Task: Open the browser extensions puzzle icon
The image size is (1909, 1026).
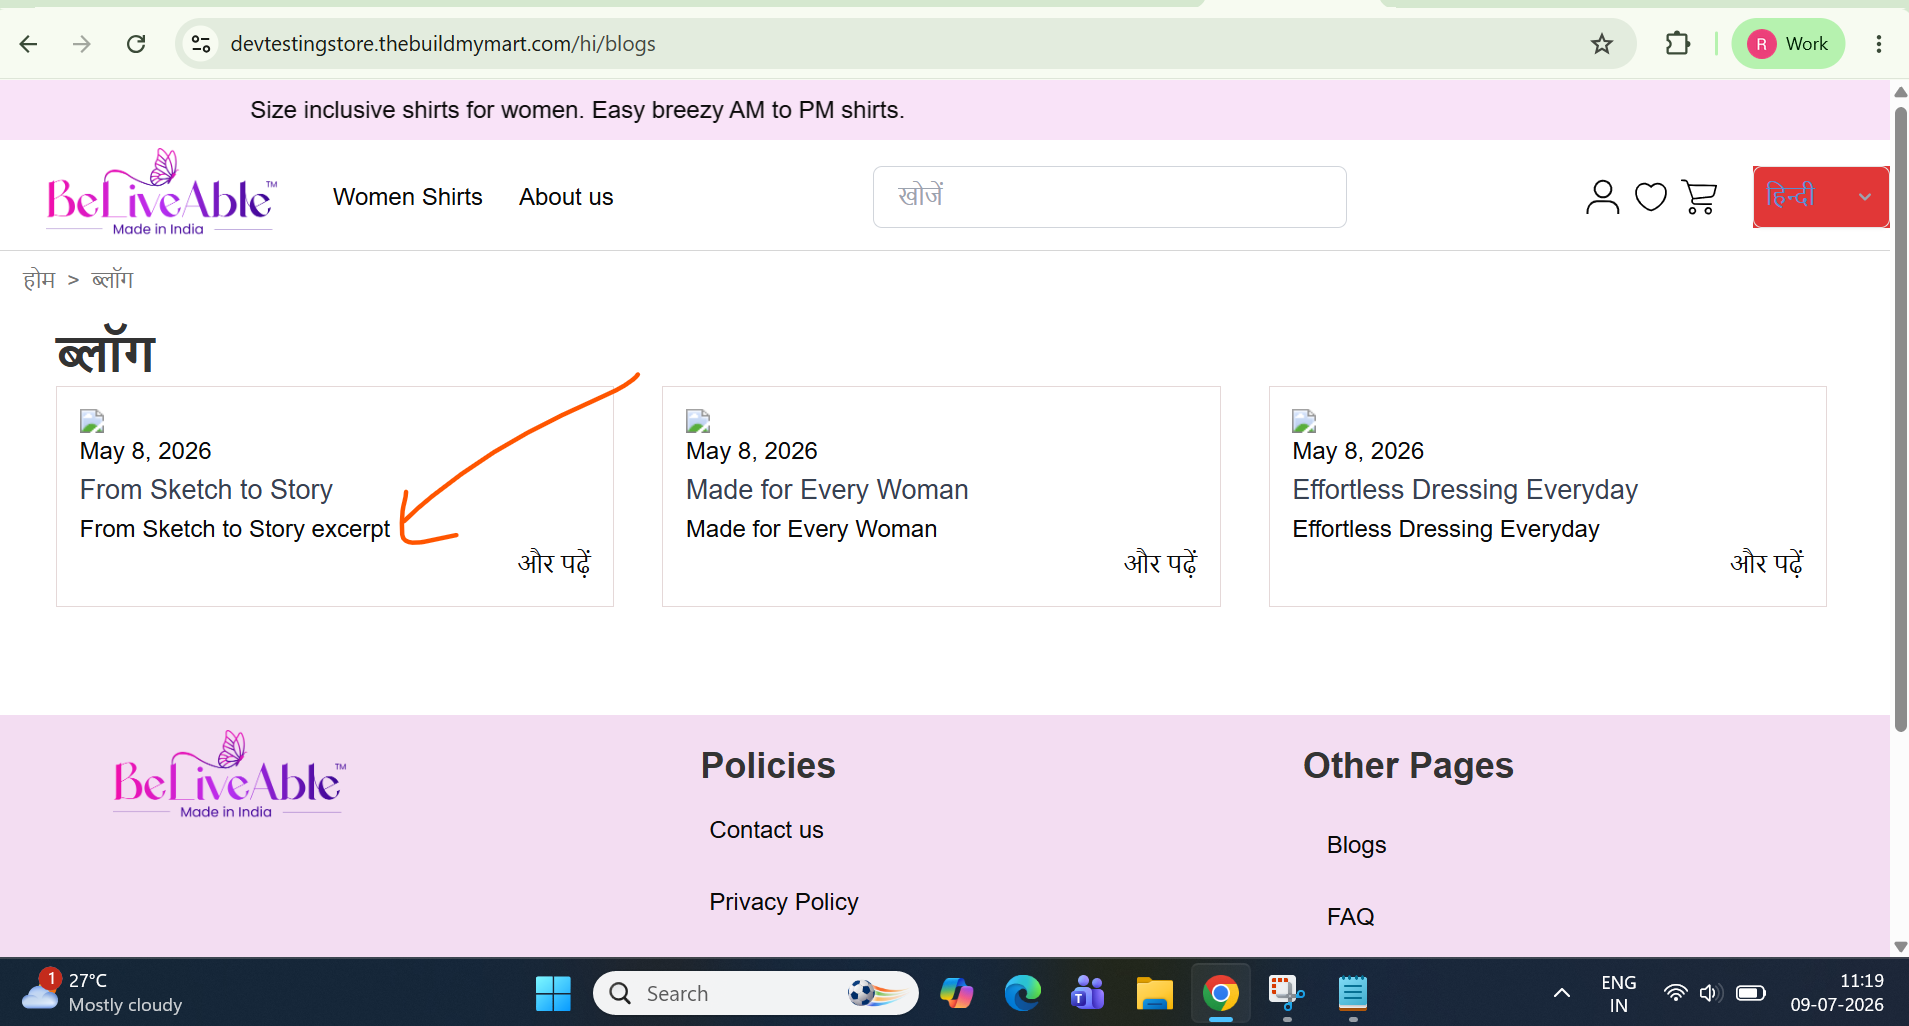Action: coord(1677,44)
